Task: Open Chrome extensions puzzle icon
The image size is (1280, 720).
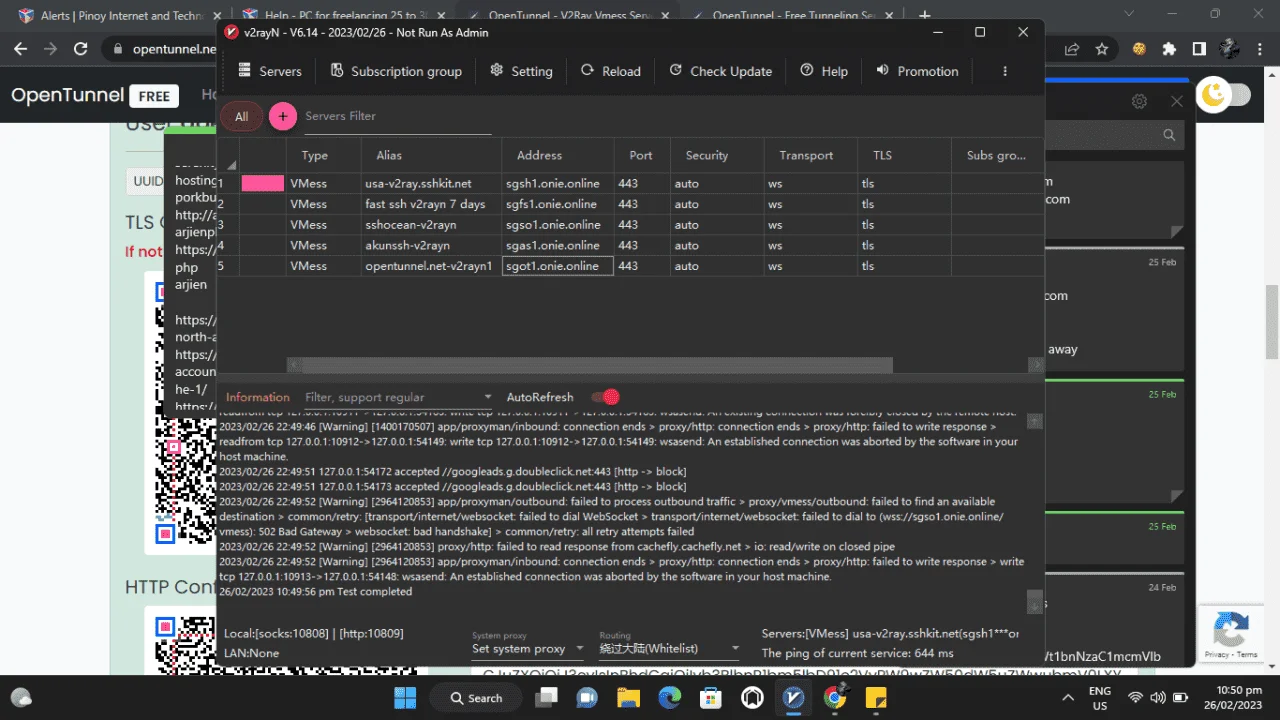Action: pos(1169,48)
